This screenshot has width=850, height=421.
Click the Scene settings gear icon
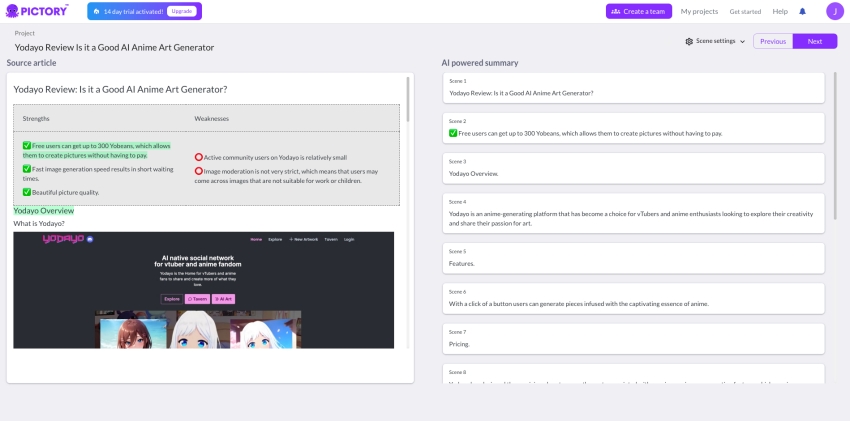point(689,41)
